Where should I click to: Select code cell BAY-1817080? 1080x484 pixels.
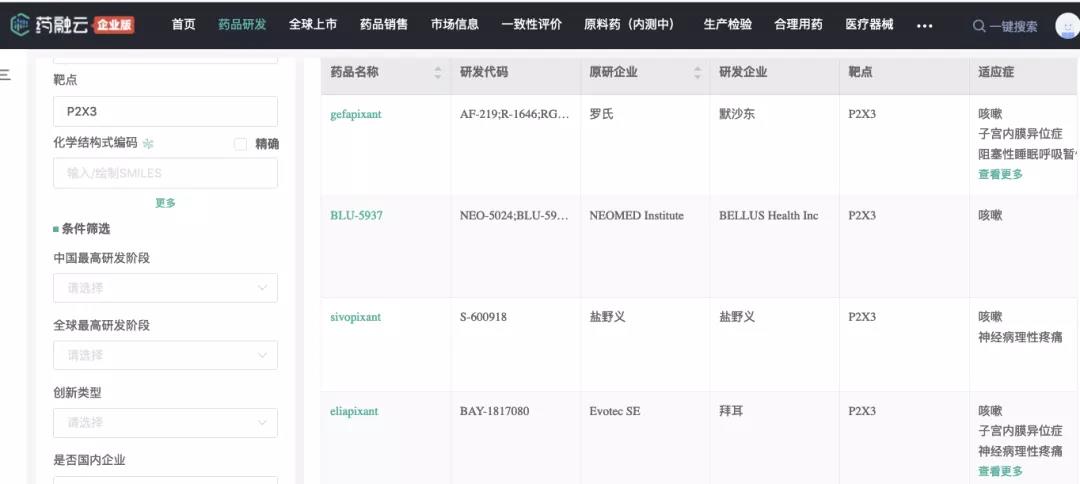(495, 411)
